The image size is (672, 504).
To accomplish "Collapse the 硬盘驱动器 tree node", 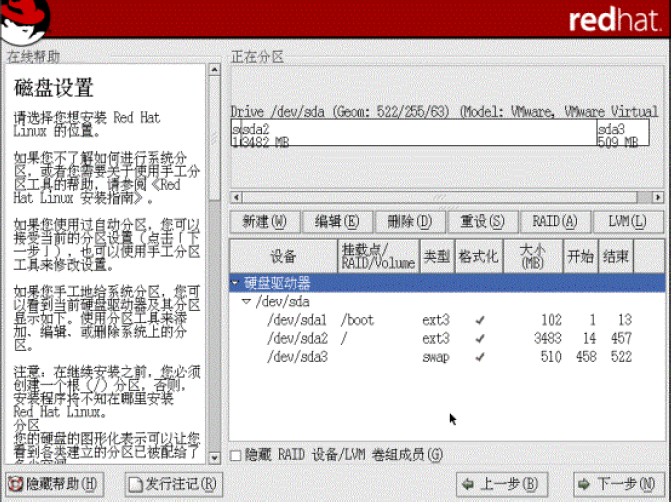I will click(x=235, y=283).
